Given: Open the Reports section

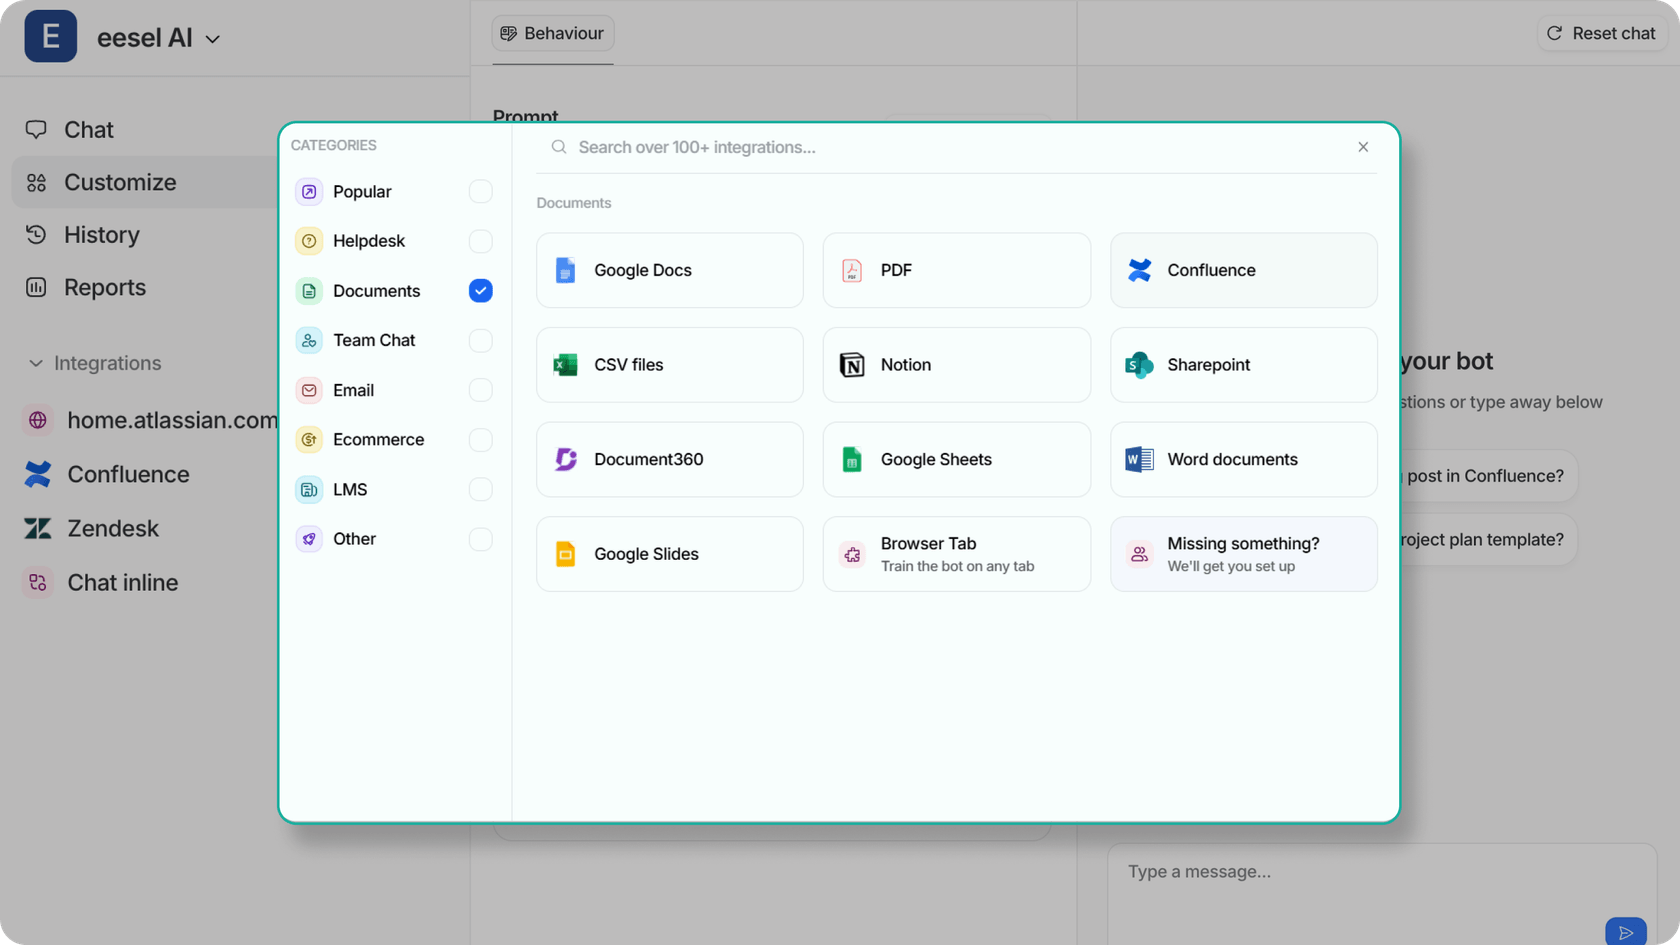Looking at the screenshot, I should 104,287.
